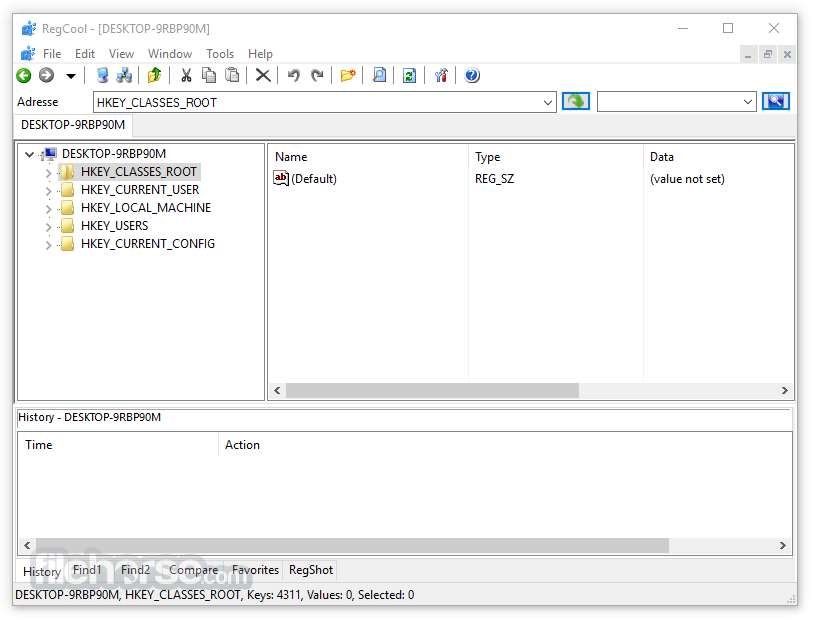Switch to the Compare tab

click(x=193, y=570)
